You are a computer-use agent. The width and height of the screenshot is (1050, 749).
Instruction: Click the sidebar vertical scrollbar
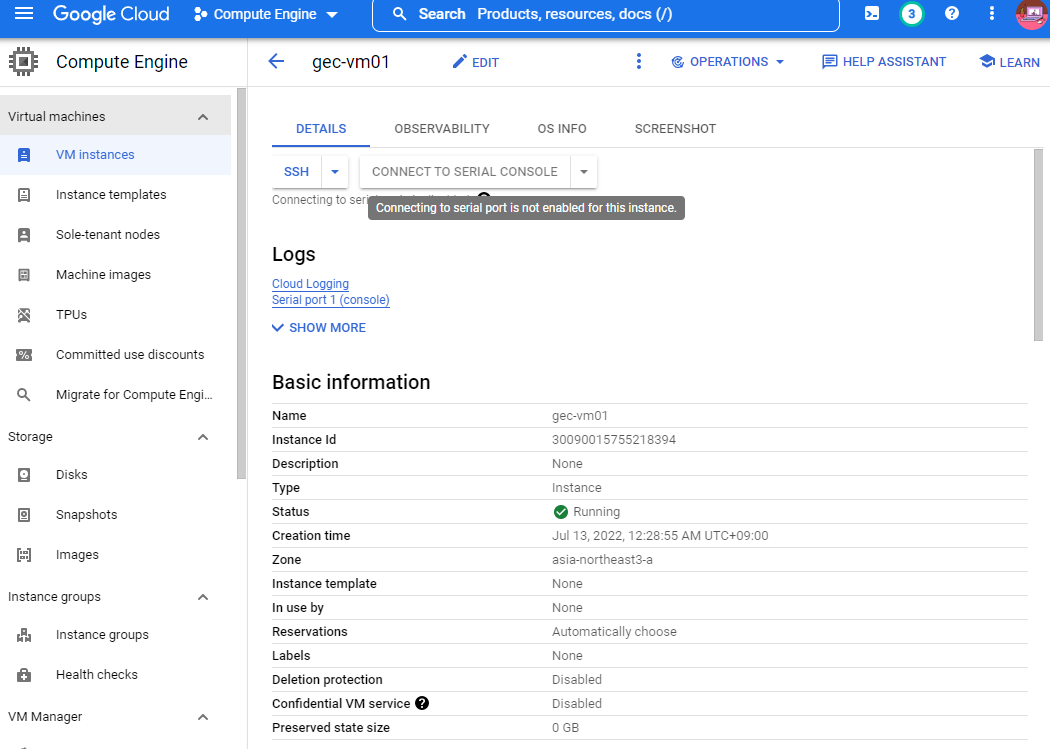241,283
